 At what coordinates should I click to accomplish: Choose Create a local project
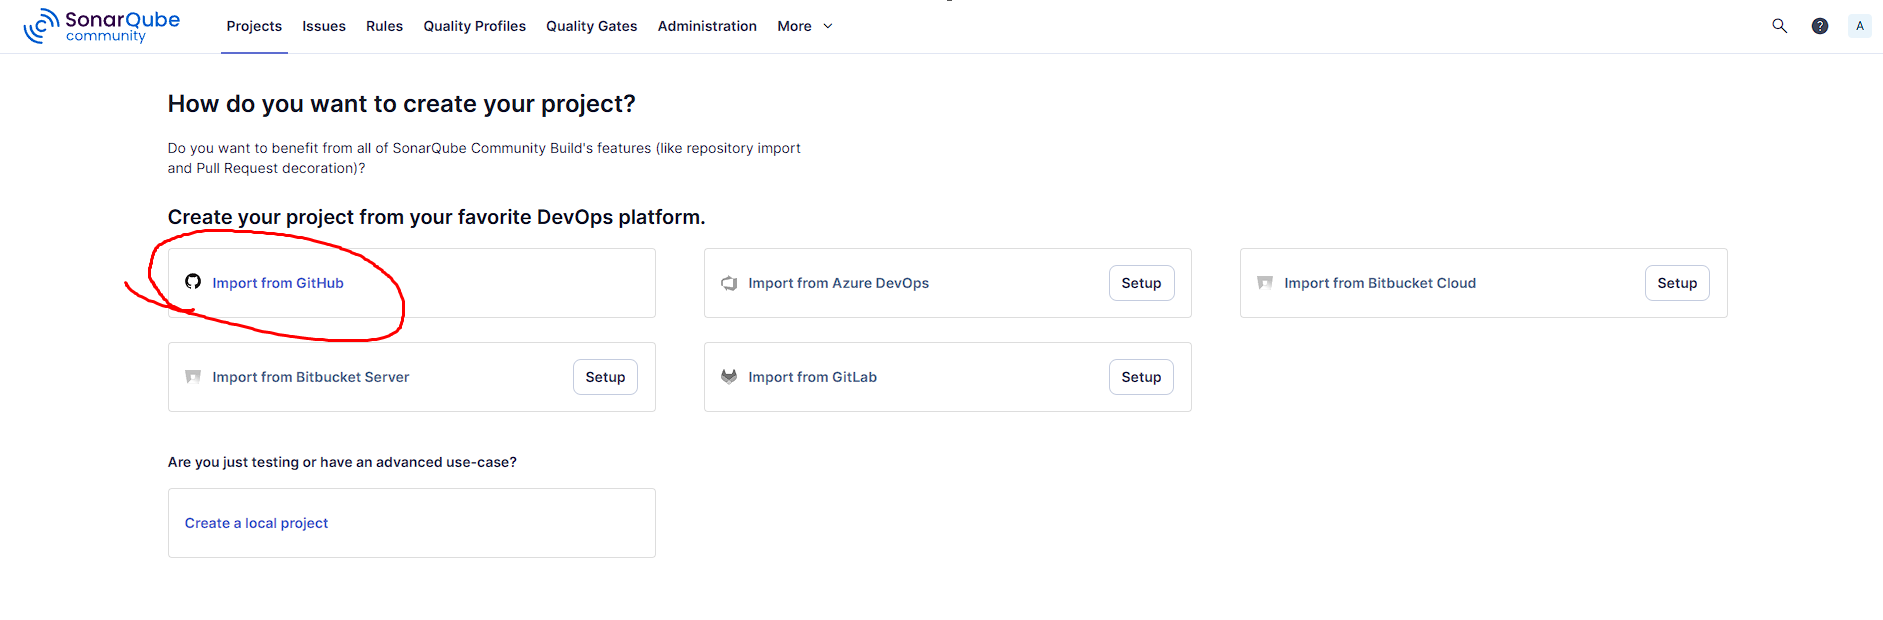point(256,523)
